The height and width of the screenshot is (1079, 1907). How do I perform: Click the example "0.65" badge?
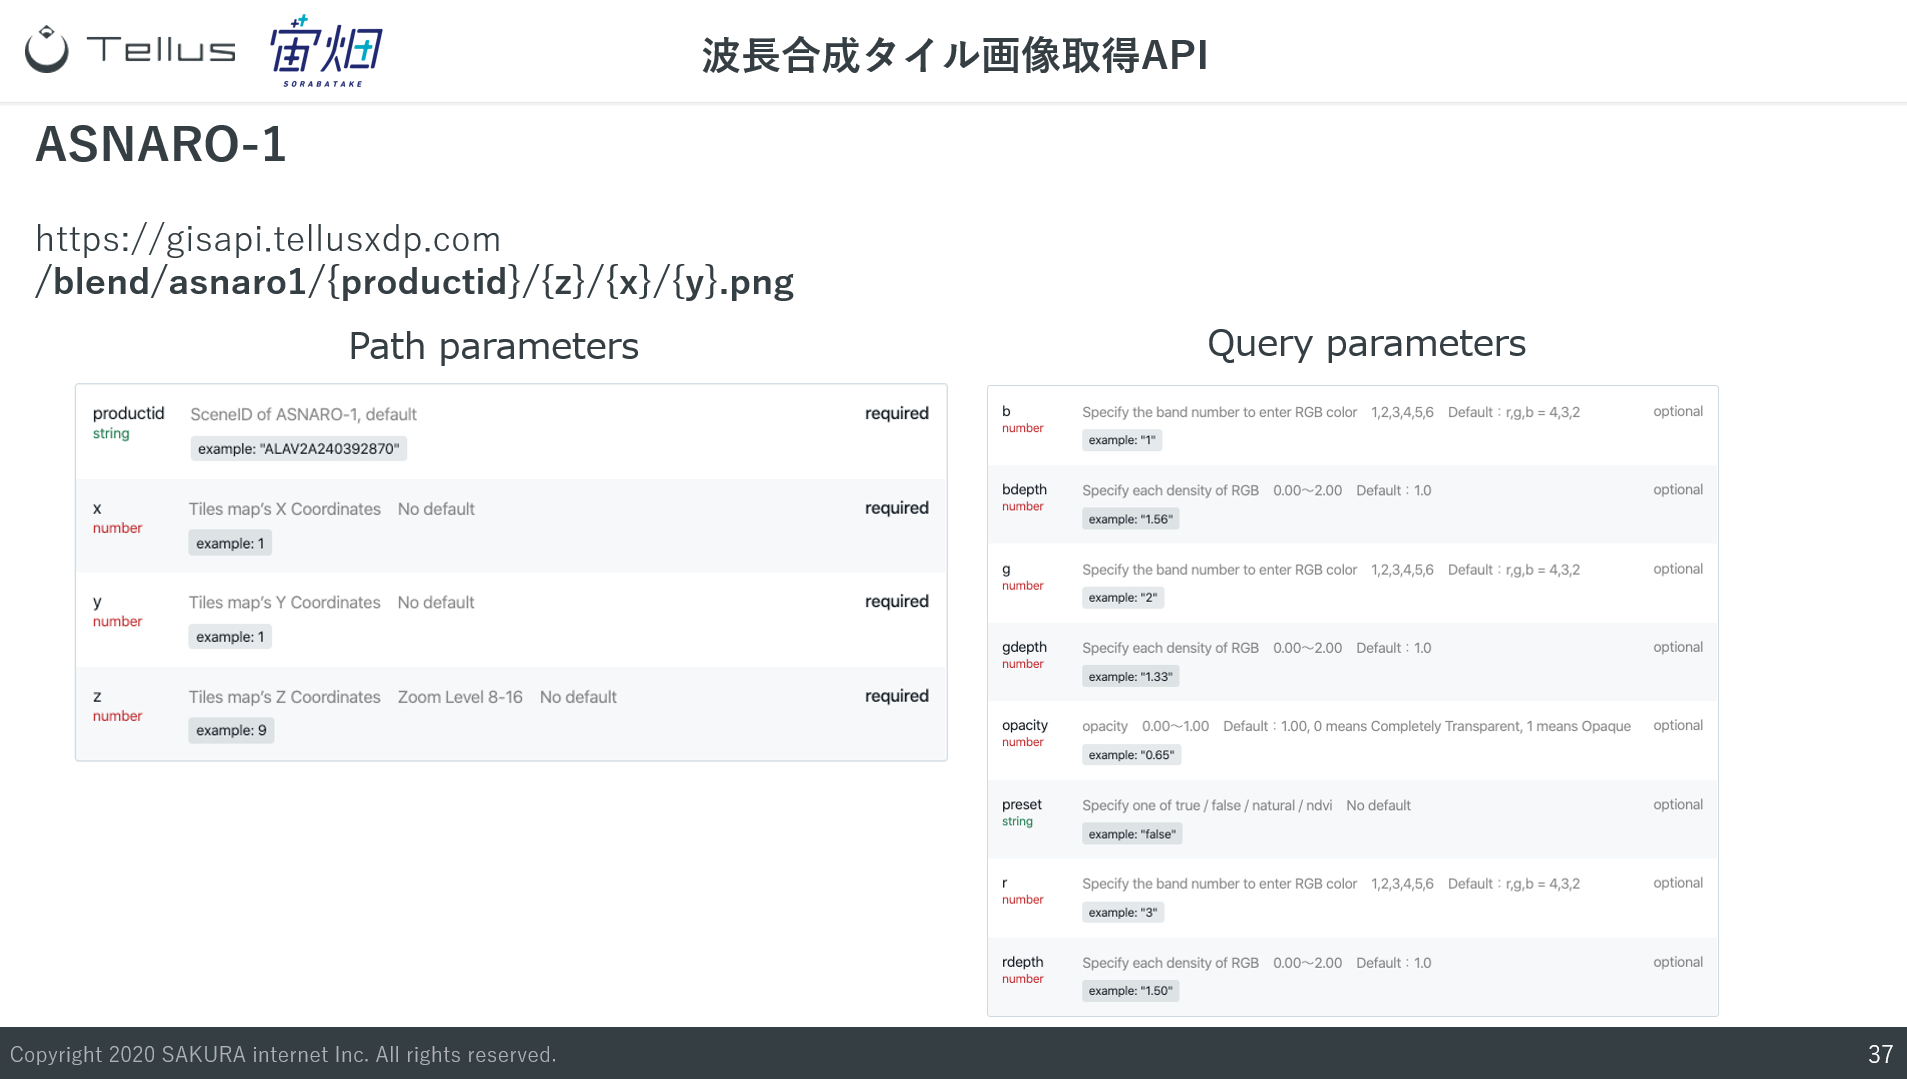click(x=1131, y=755)
